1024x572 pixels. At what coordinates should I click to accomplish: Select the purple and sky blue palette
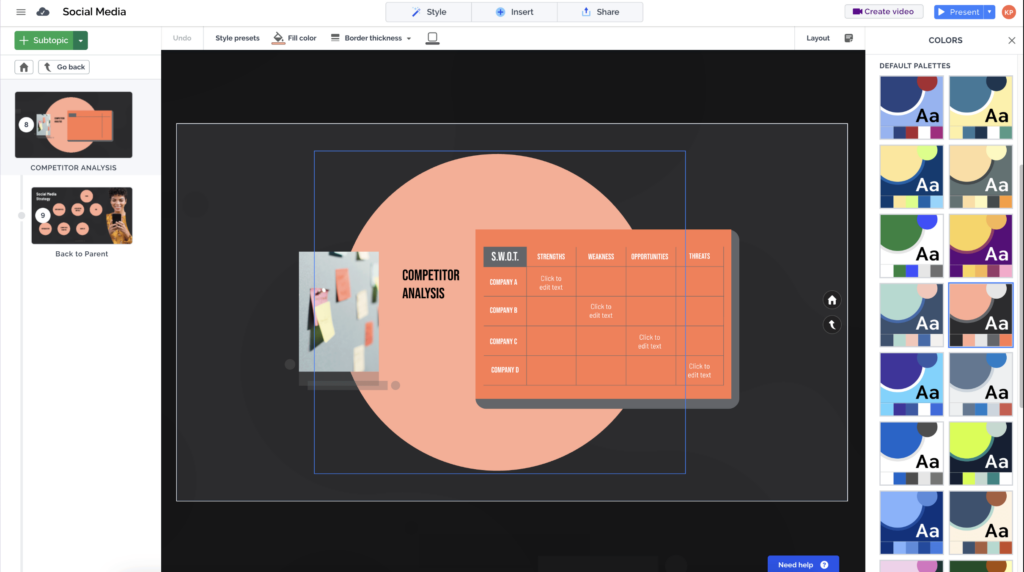[x=911, y=384]
